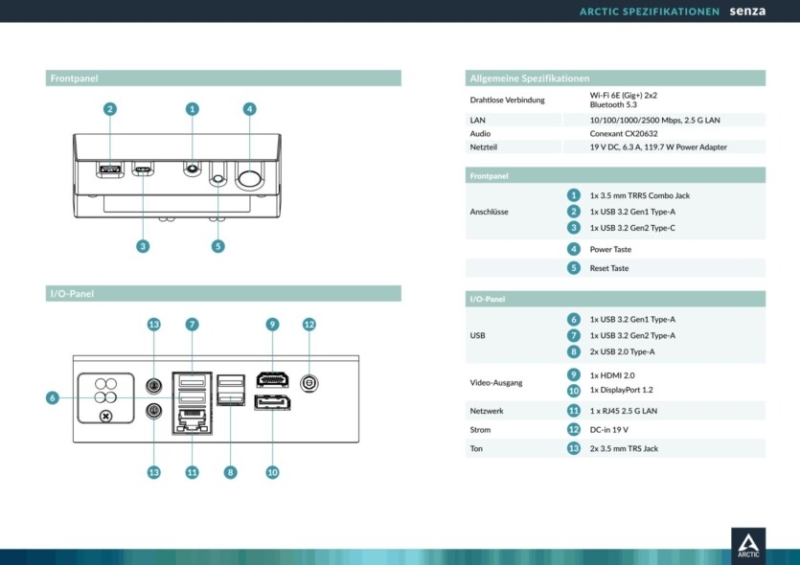This screenshot has width=800, height=565.
Task: Click the 'Anschlüsse' row label
Action: pos(489,211)
